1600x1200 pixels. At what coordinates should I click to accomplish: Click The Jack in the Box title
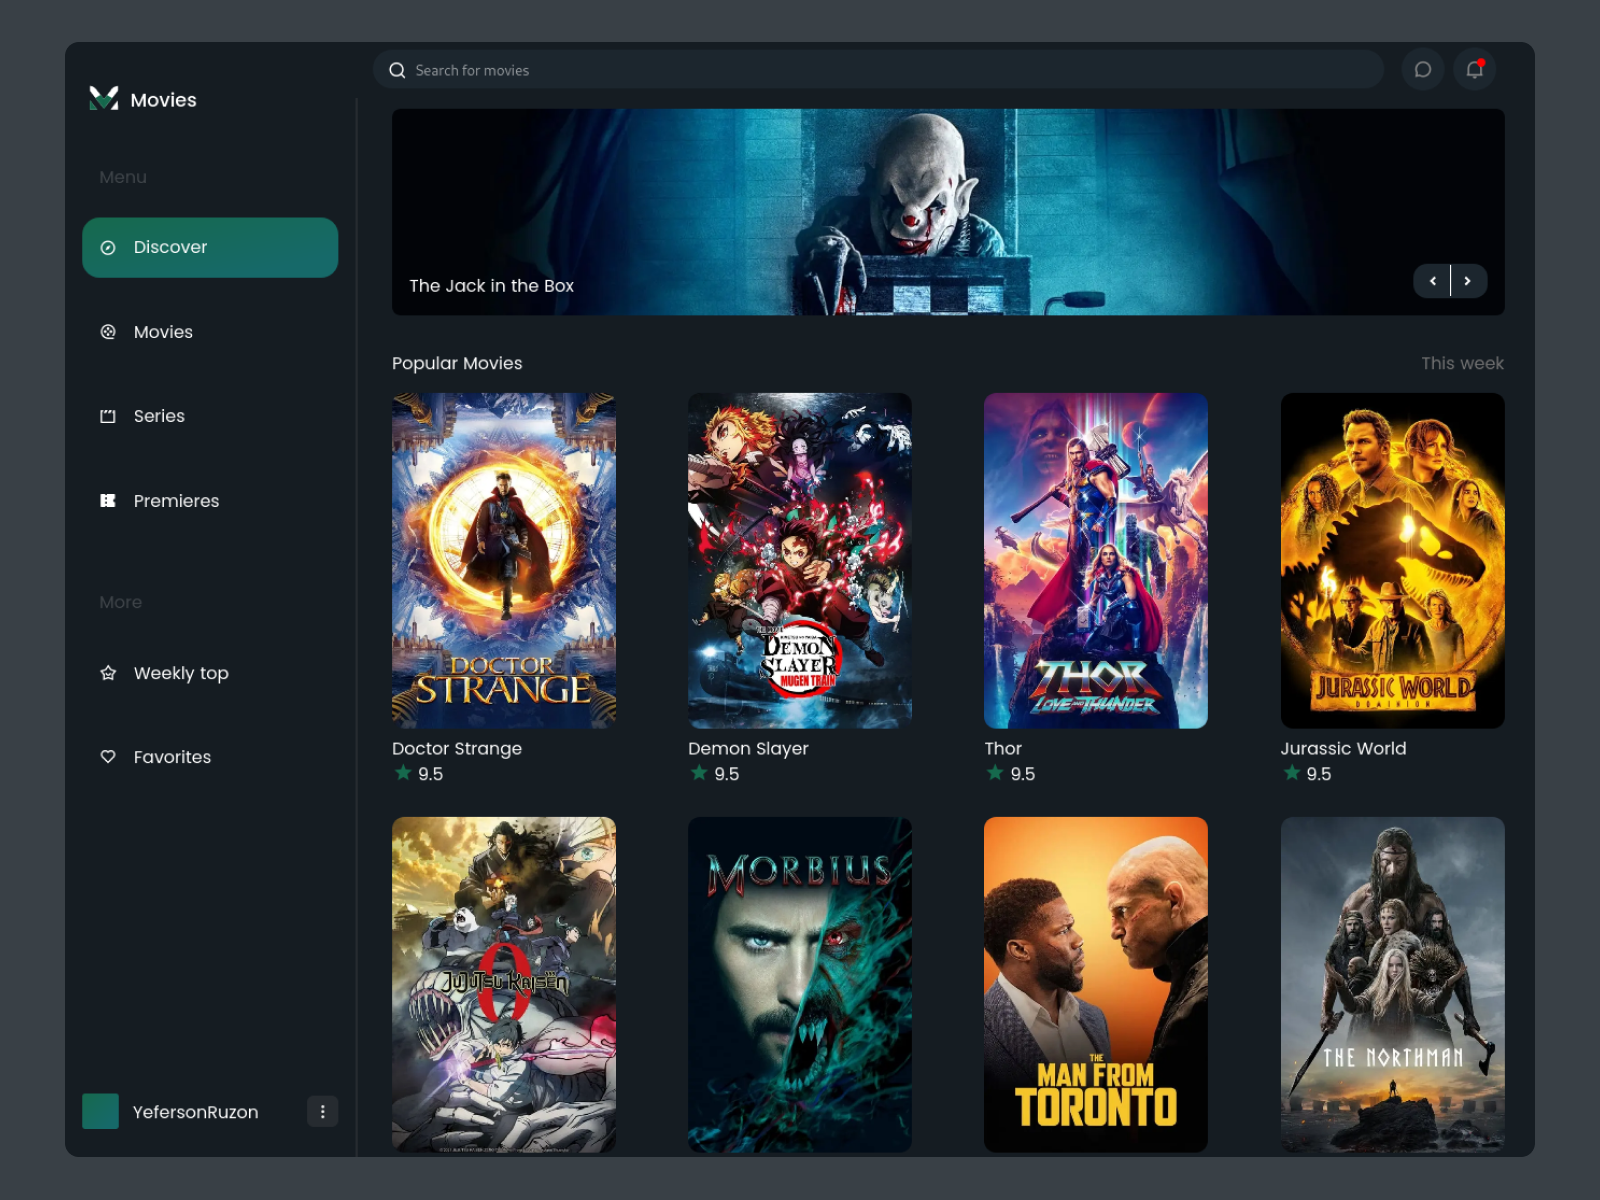(x=491, y=286)
